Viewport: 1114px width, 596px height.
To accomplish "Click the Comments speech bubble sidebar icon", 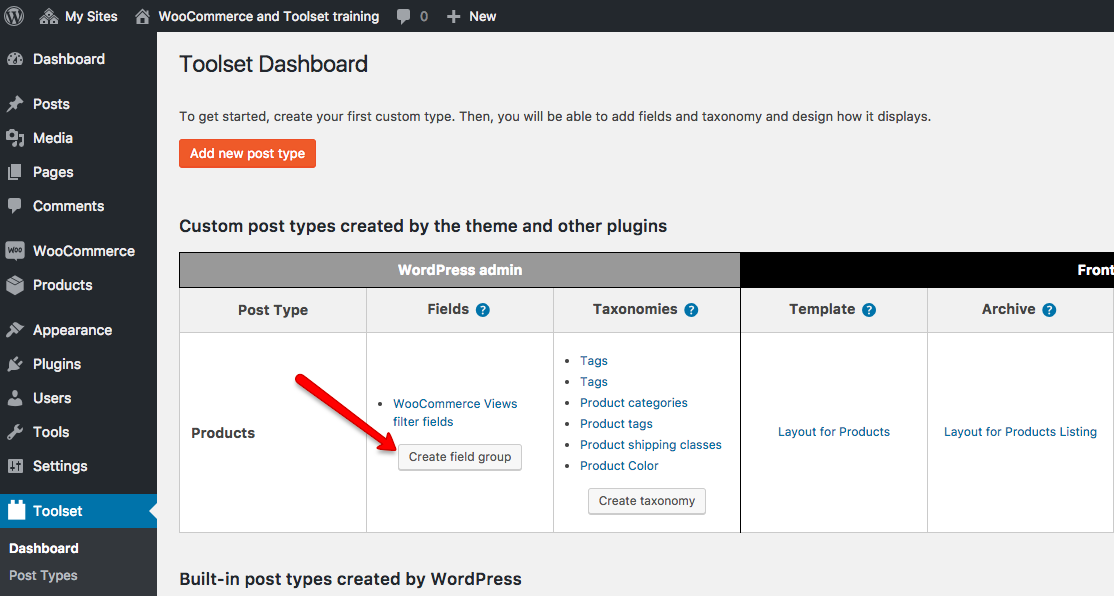I will click(15, 206).
